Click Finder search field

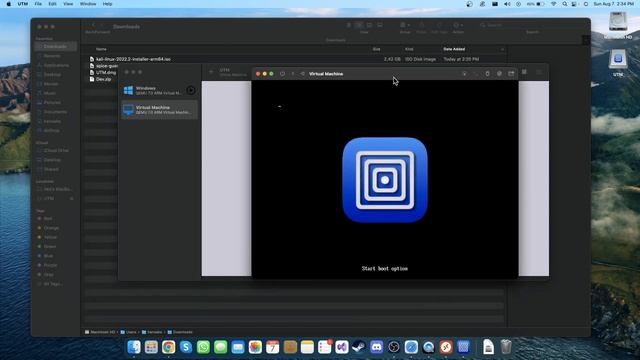[531, 25]
